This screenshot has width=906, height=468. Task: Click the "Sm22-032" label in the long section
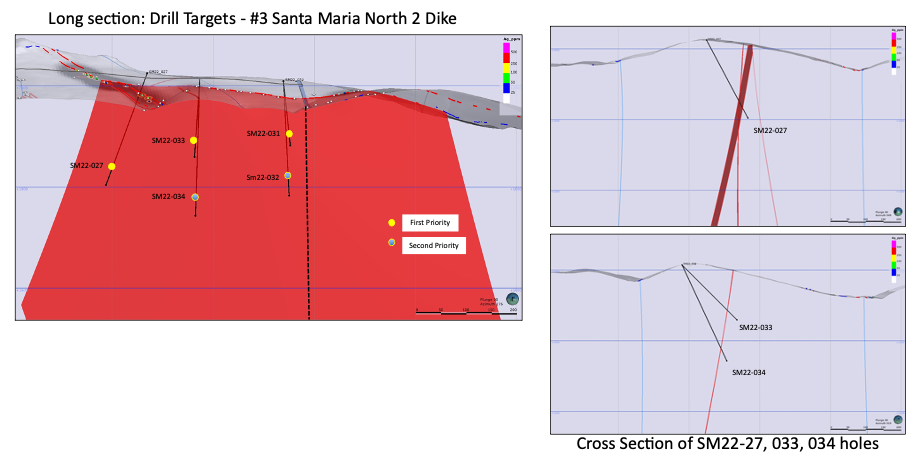click(263, 177)
